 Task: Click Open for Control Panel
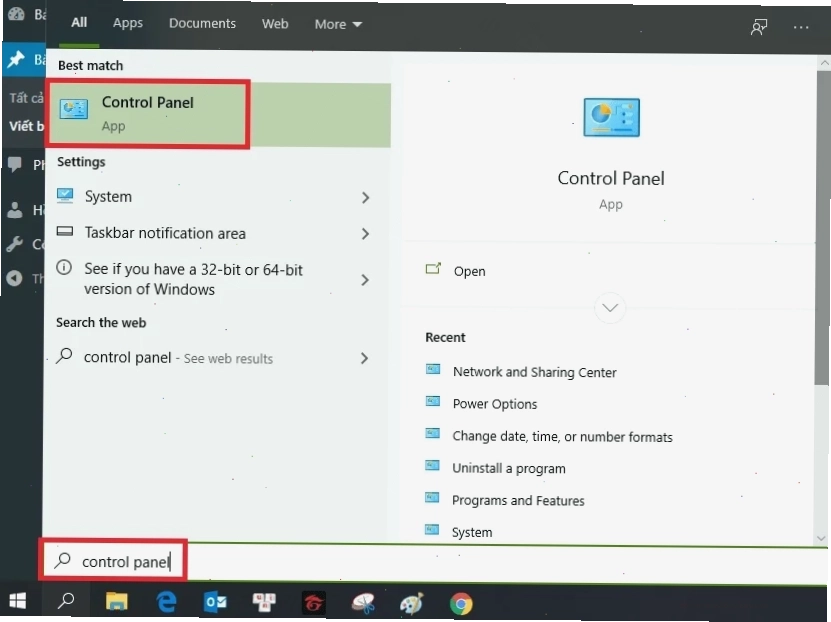470,271
